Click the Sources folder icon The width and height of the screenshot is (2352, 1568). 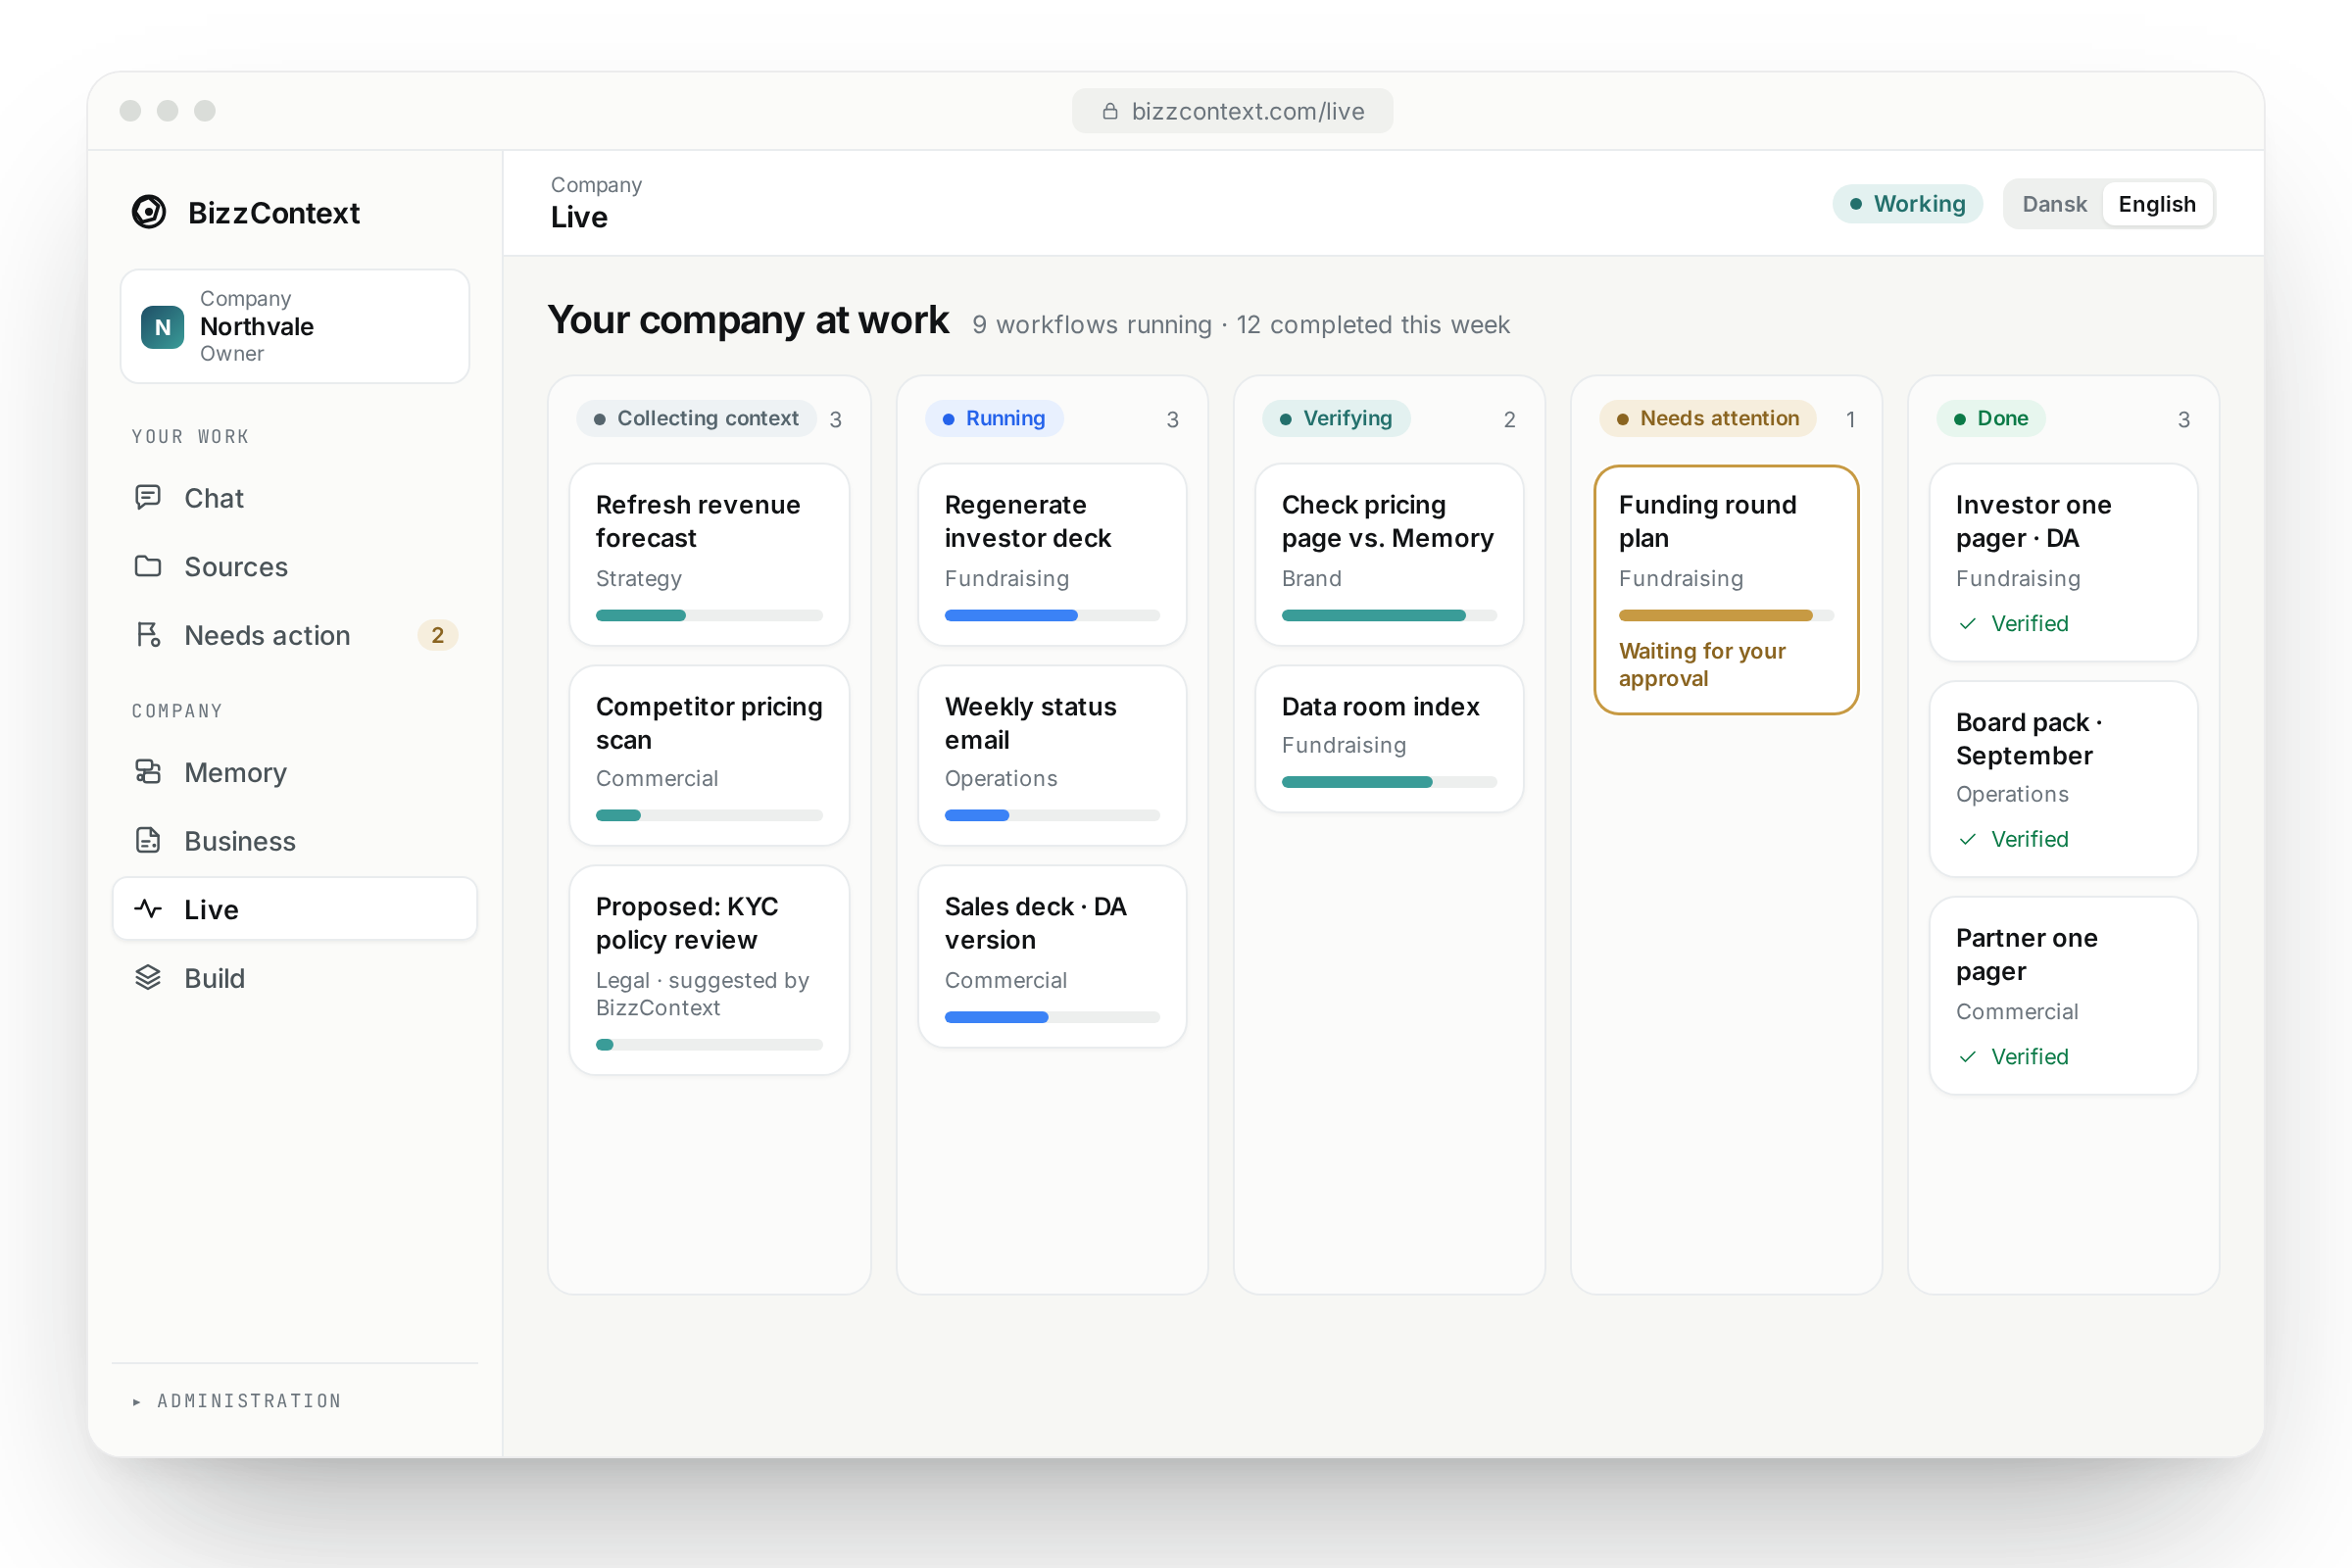[x=148, y=566]
